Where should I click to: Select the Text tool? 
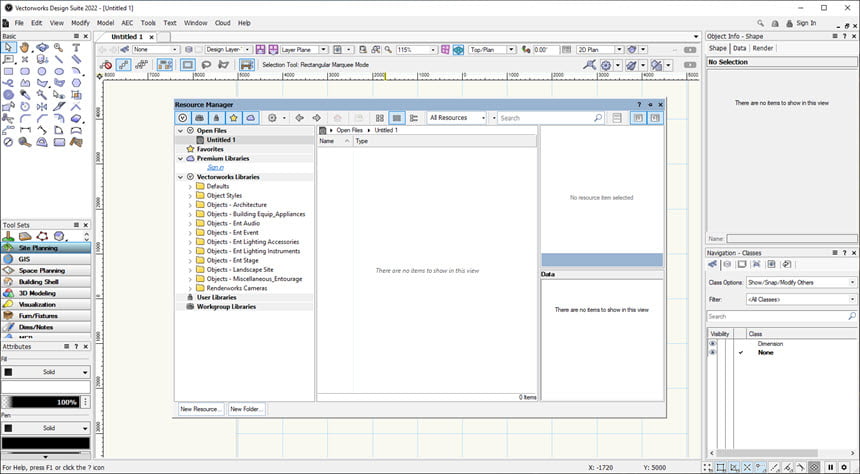pos(76,48)
